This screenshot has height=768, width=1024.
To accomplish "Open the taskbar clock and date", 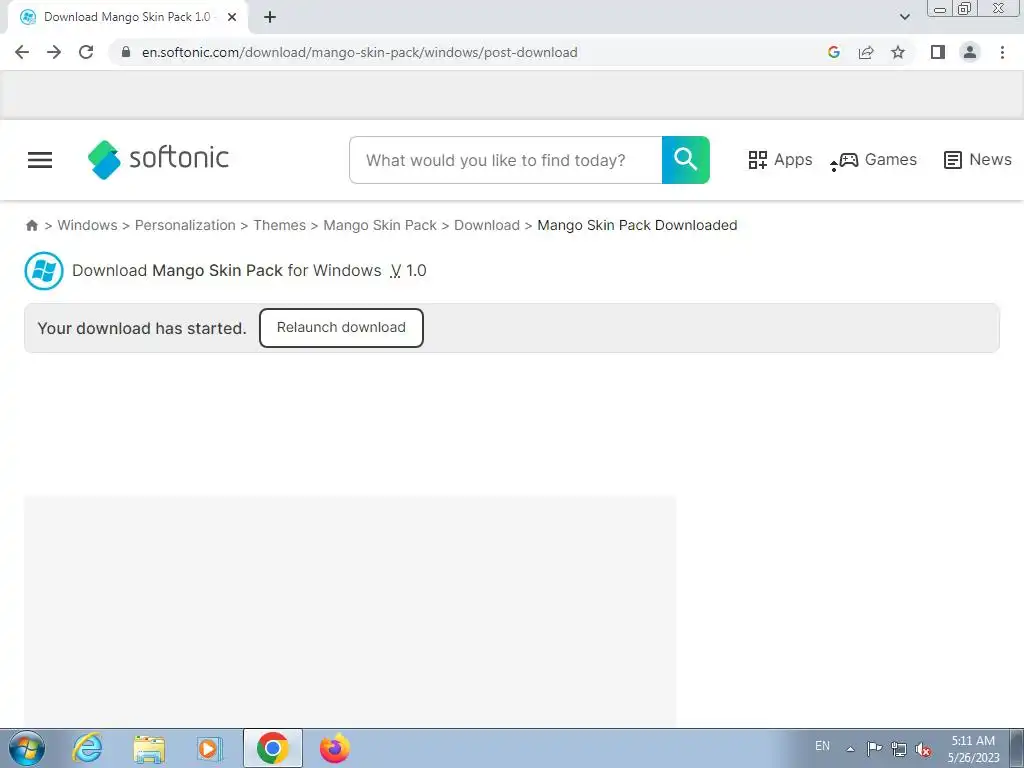I will coord(973,748).
